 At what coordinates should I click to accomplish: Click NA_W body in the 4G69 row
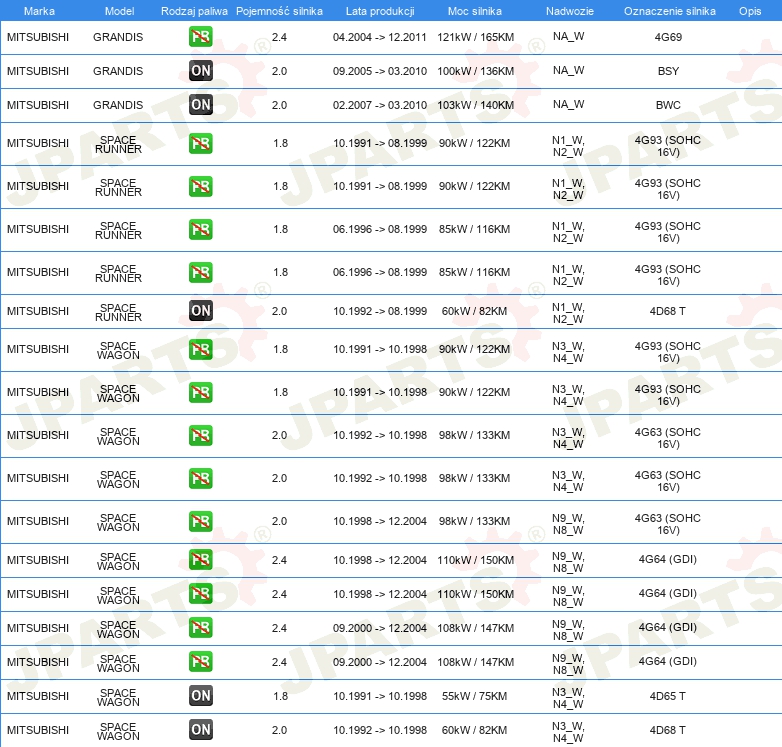click(x=568, y=36)
